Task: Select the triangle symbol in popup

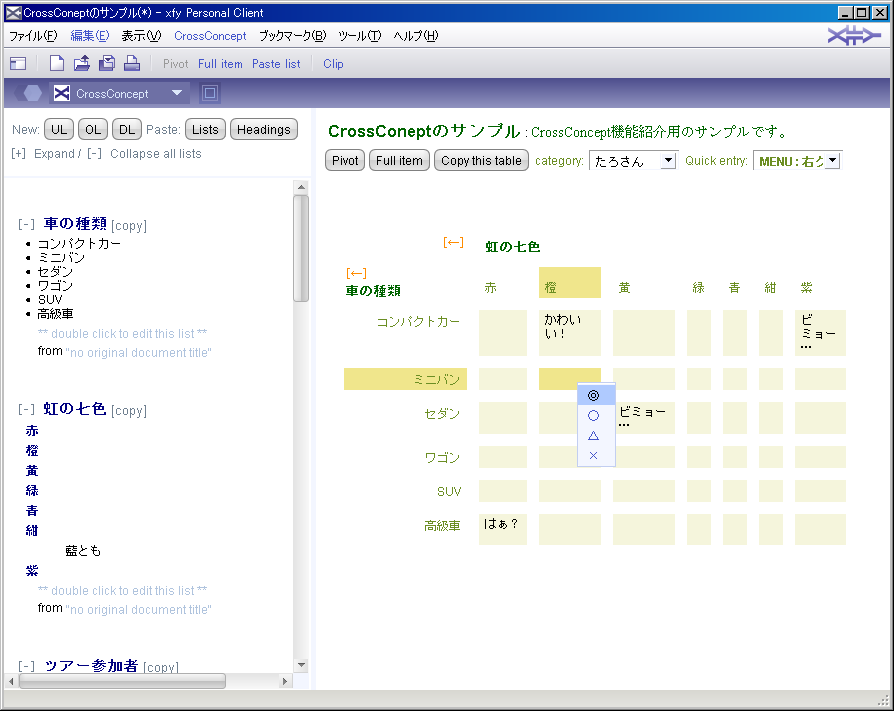Action: [x=594, y=436]
